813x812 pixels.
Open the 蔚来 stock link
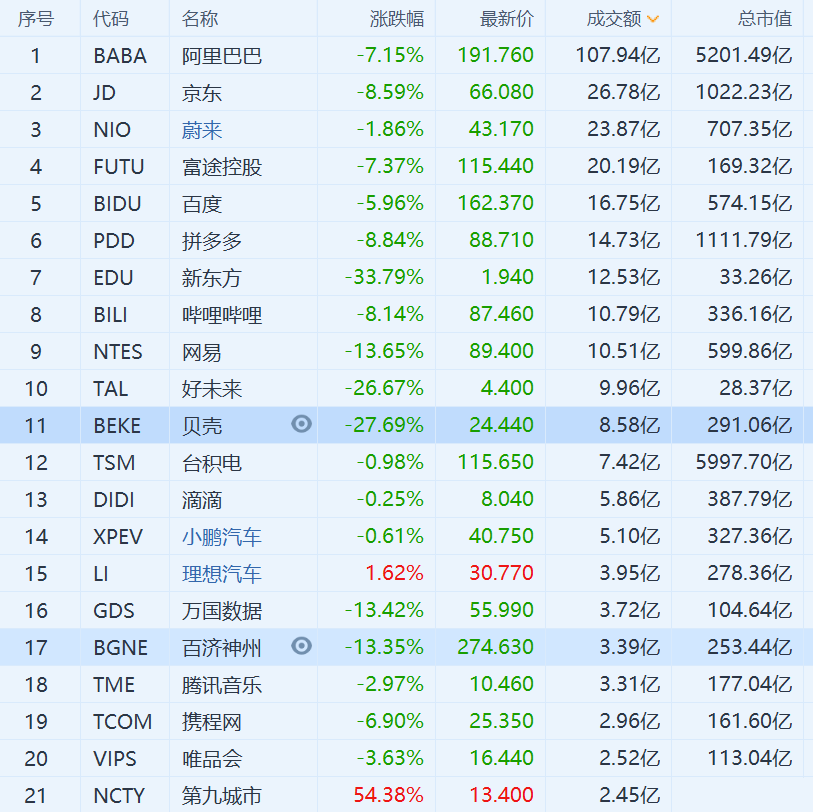[202, 130]
